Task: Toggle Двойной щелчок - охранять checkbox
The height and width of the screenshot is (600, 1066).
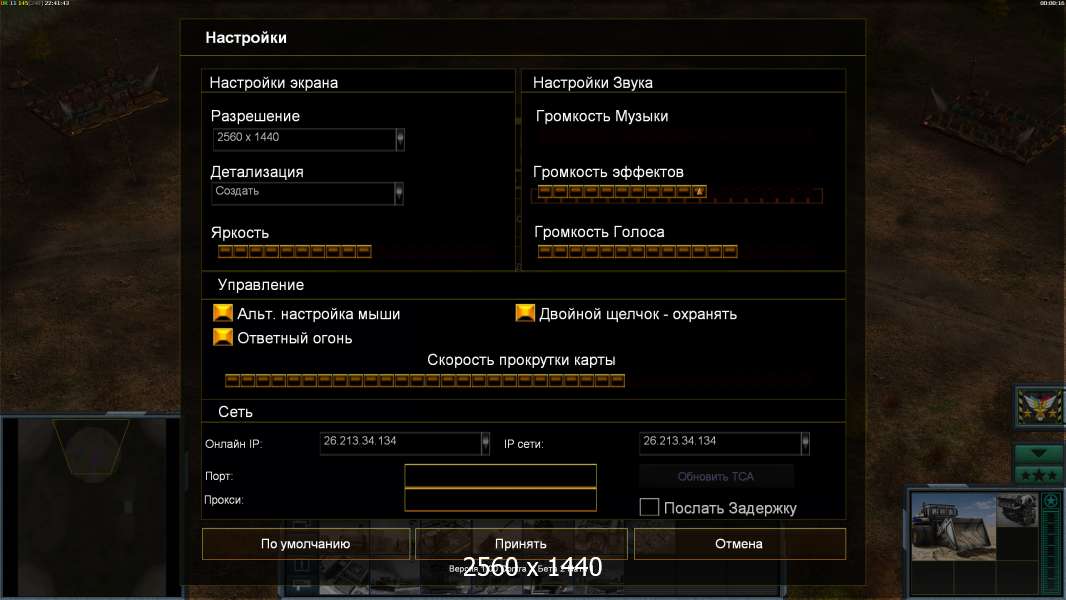Action: pyautogui.click(x=525, y=313)
